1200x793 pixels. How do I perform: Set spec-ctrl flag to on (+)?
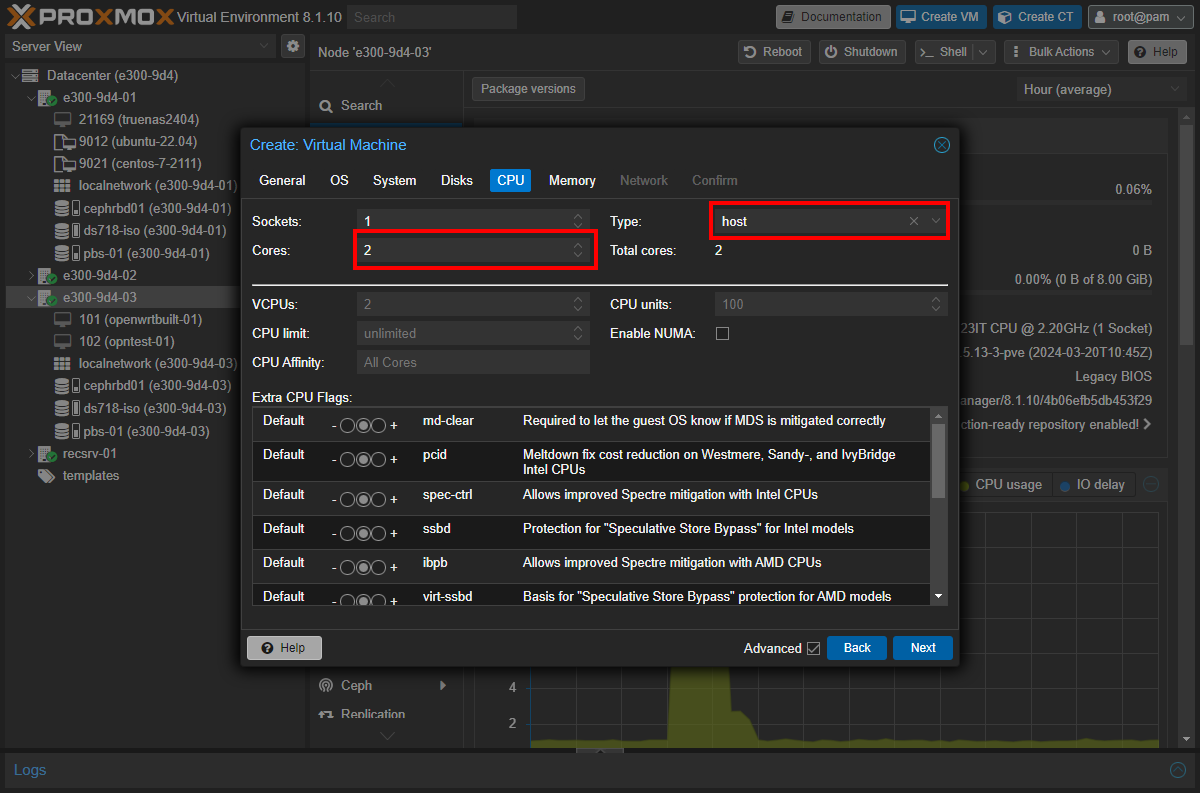tap(379, 499)
